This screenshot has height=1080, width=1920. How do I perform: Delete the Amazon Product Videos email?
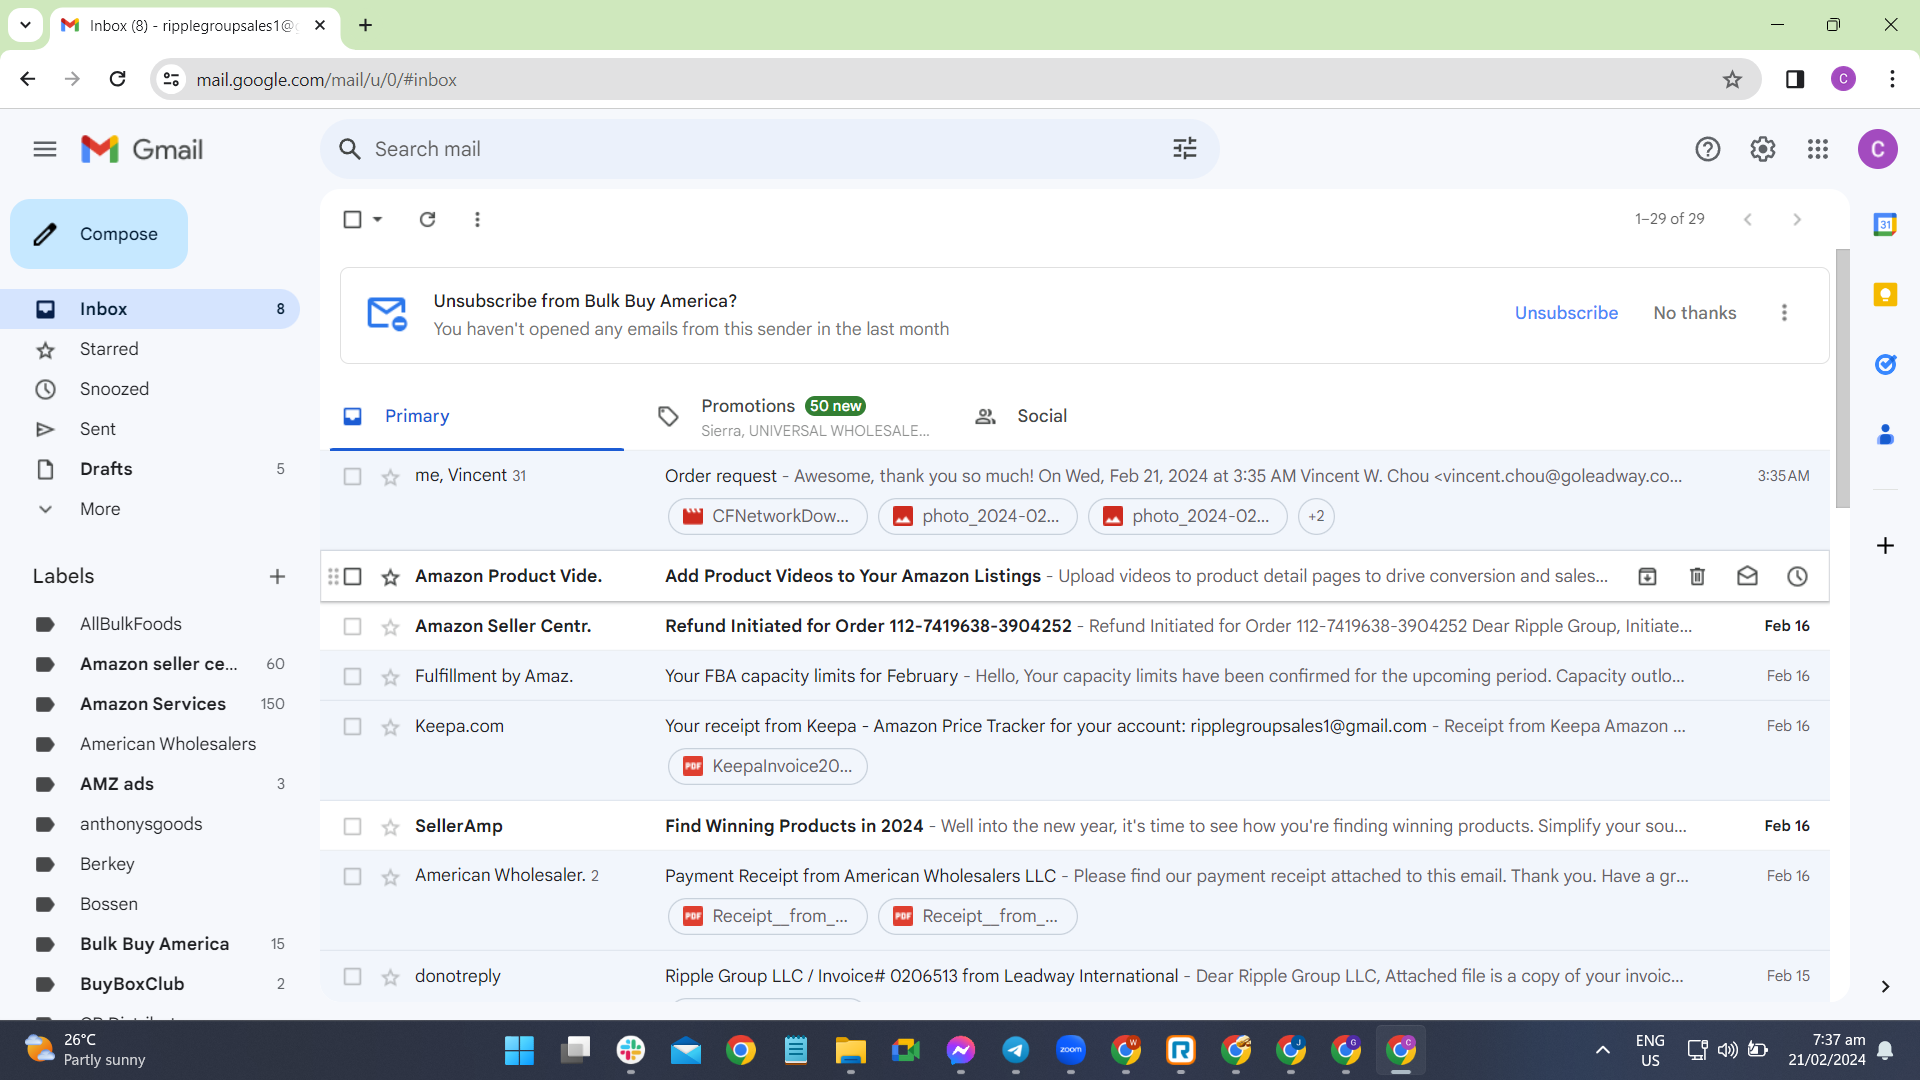coord(1697,576)
